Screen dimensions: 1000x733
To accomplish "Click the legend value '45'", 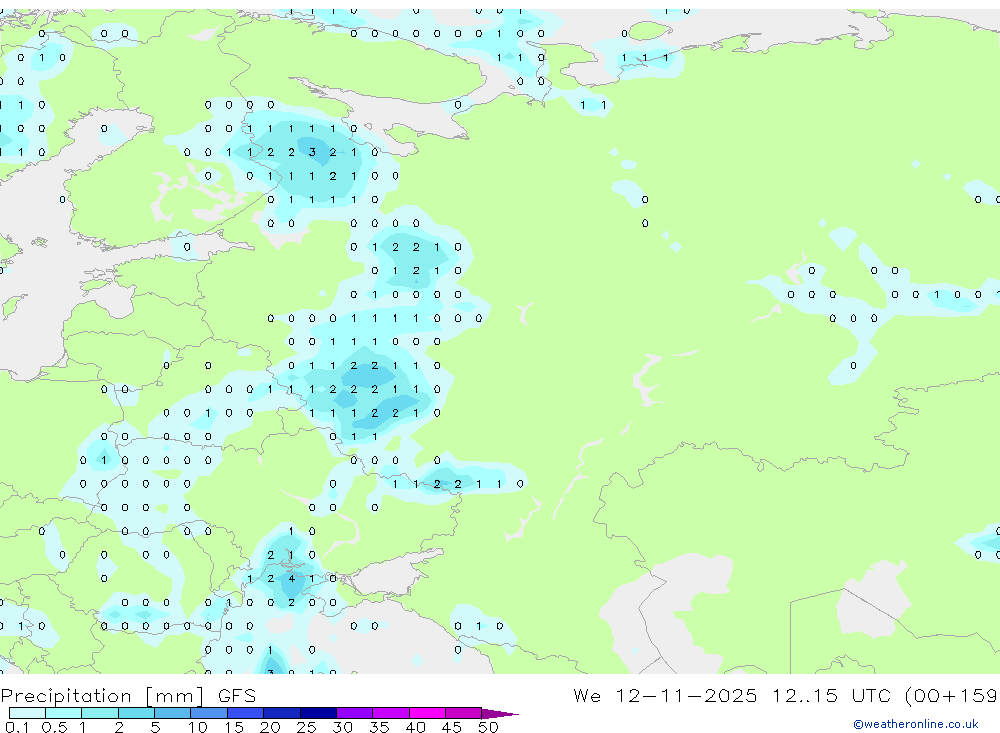I will pos(452,727).
